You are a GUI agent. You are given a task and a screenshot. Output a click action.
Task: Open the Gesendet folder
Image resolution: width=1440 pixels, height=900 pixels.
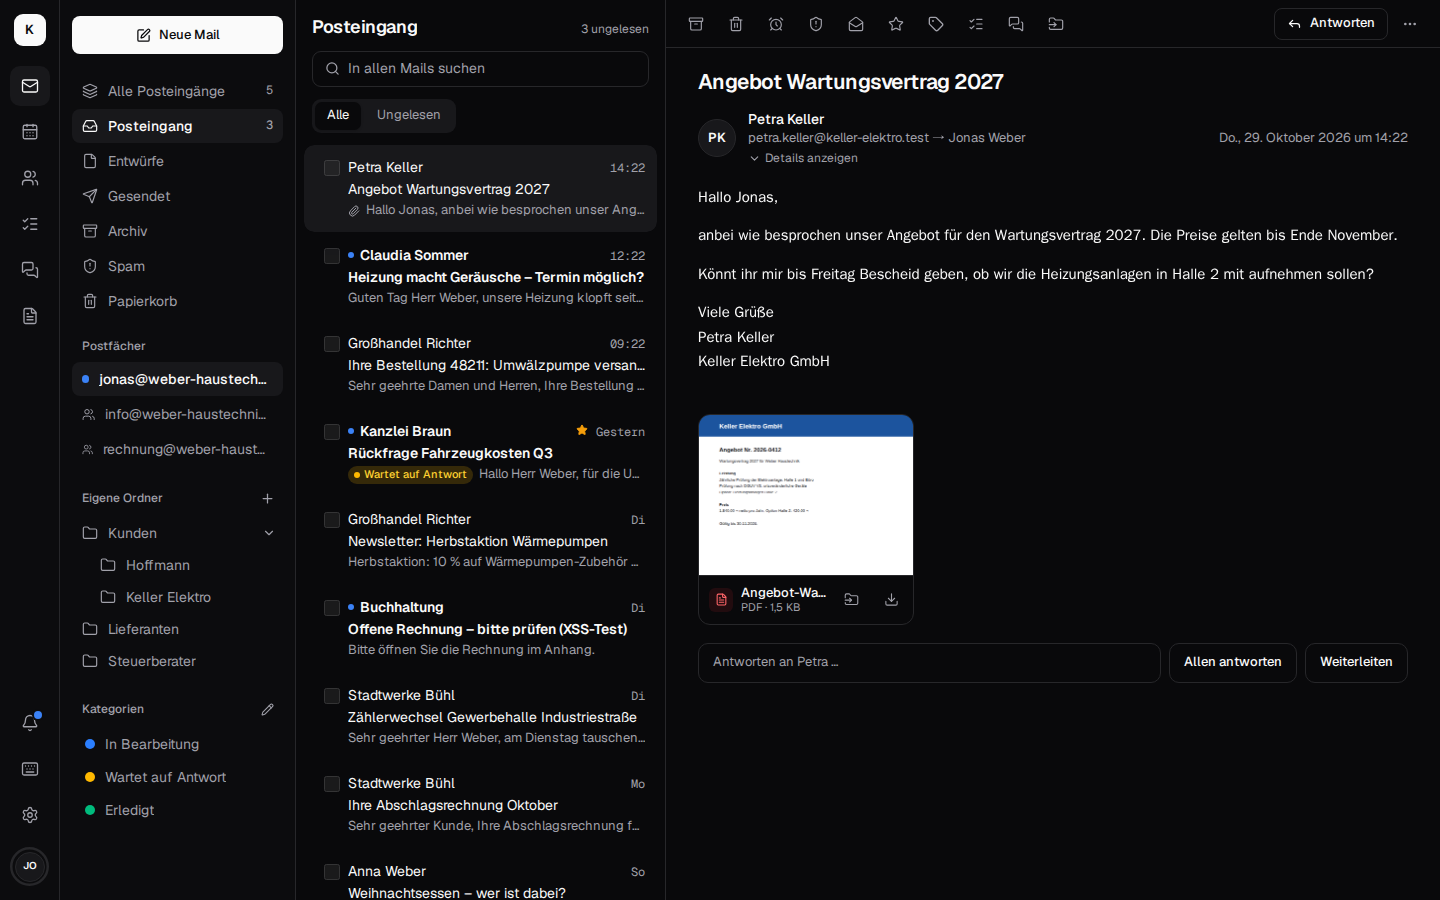coord(177,196)
